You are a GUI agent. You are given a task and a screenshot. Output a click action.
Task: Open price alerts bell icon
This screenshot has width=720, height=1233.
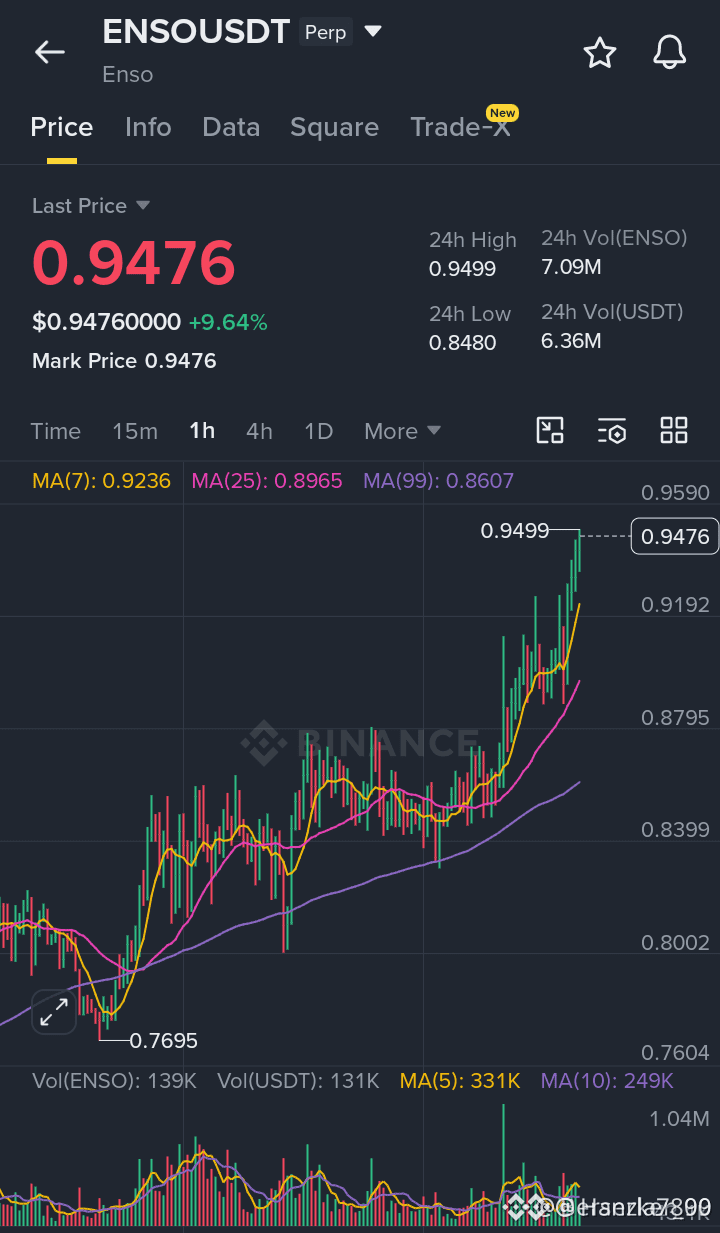[x=669, y=52]
